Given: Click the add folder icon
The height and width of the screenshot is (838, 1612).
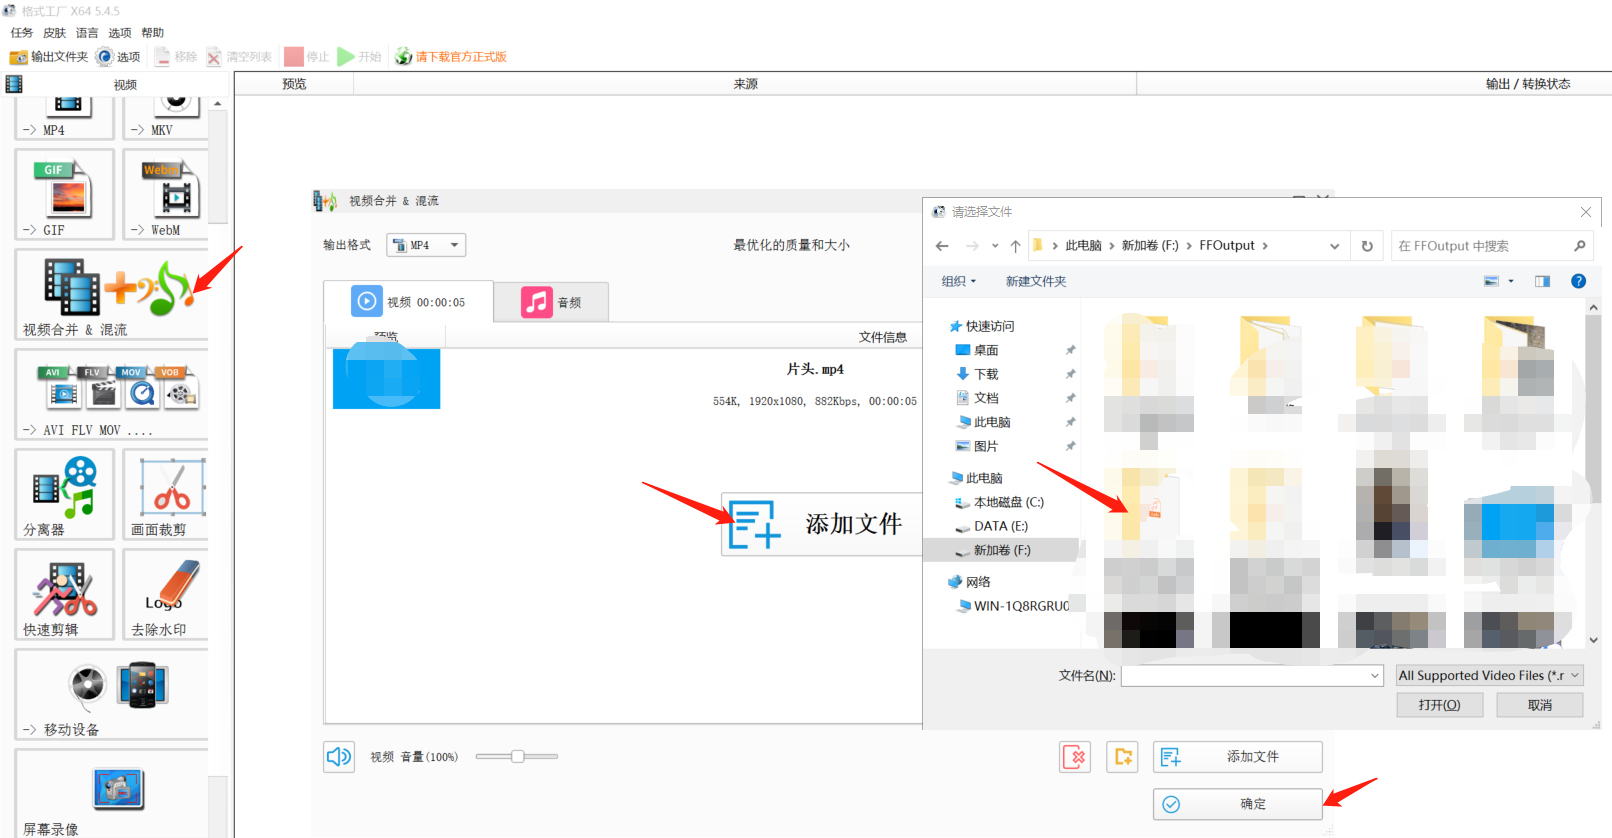Looking at the screenshot, I should click(1123, 757).
